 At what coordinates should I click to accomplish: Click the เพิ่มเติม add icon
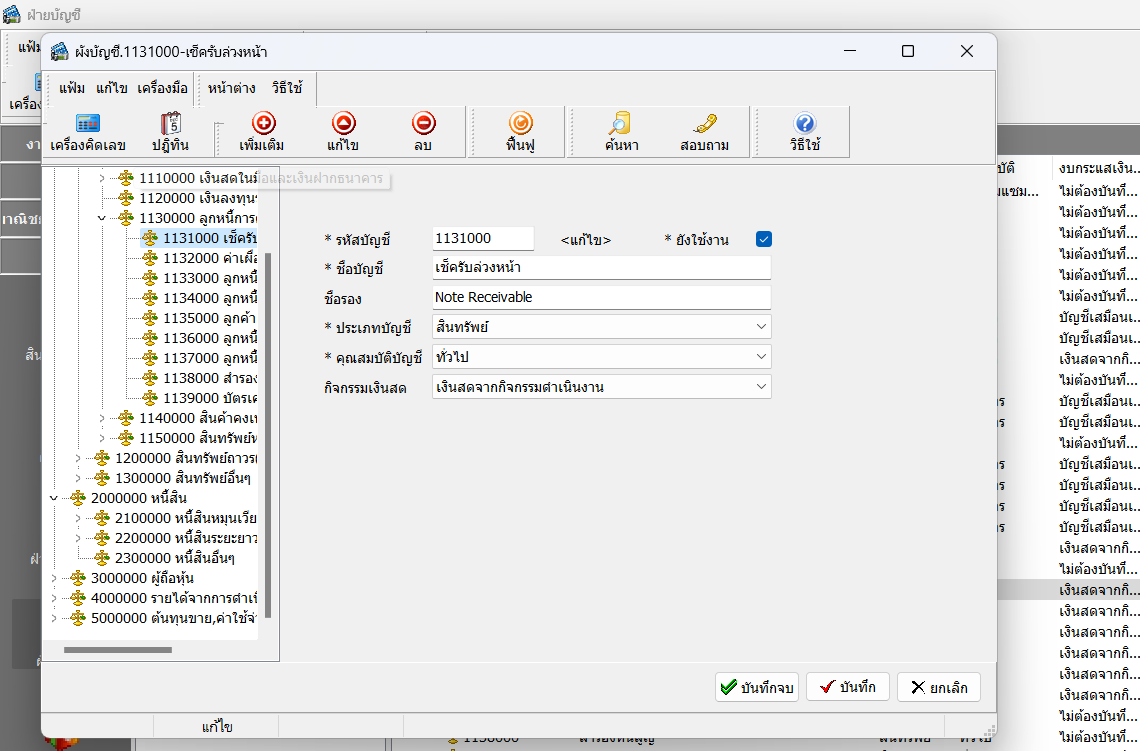(x=263, y=124)
